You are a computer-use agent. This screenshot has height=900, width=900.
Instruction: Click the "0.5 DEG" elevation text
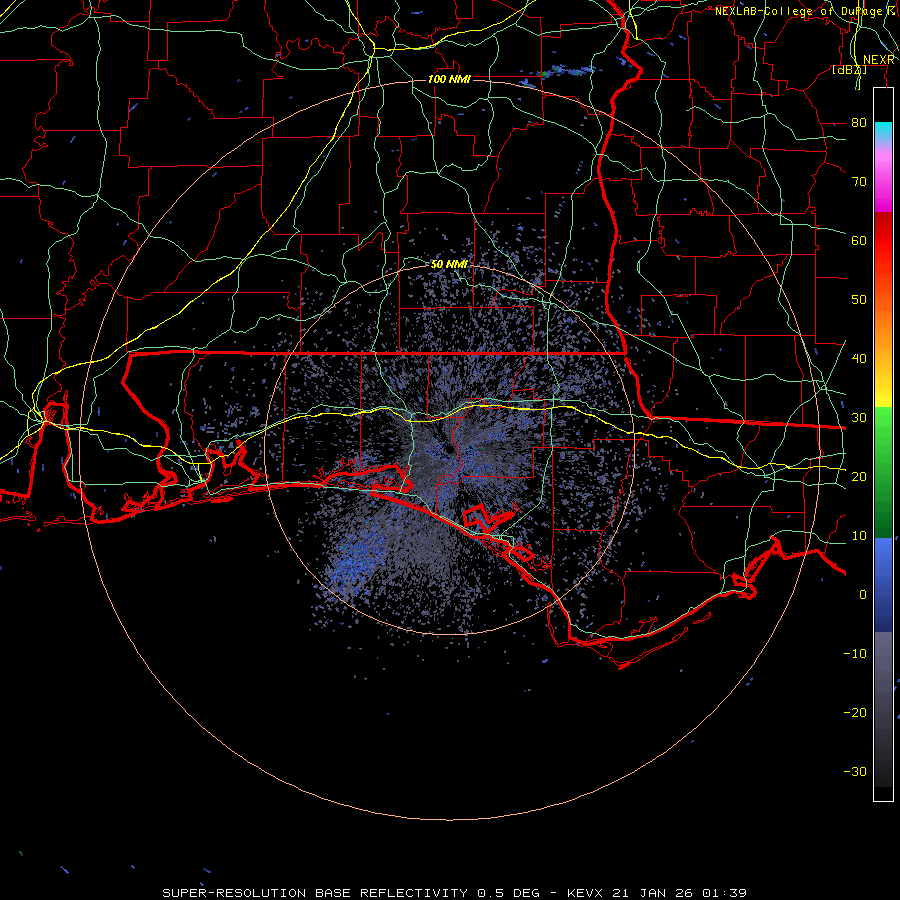[509, 893]
